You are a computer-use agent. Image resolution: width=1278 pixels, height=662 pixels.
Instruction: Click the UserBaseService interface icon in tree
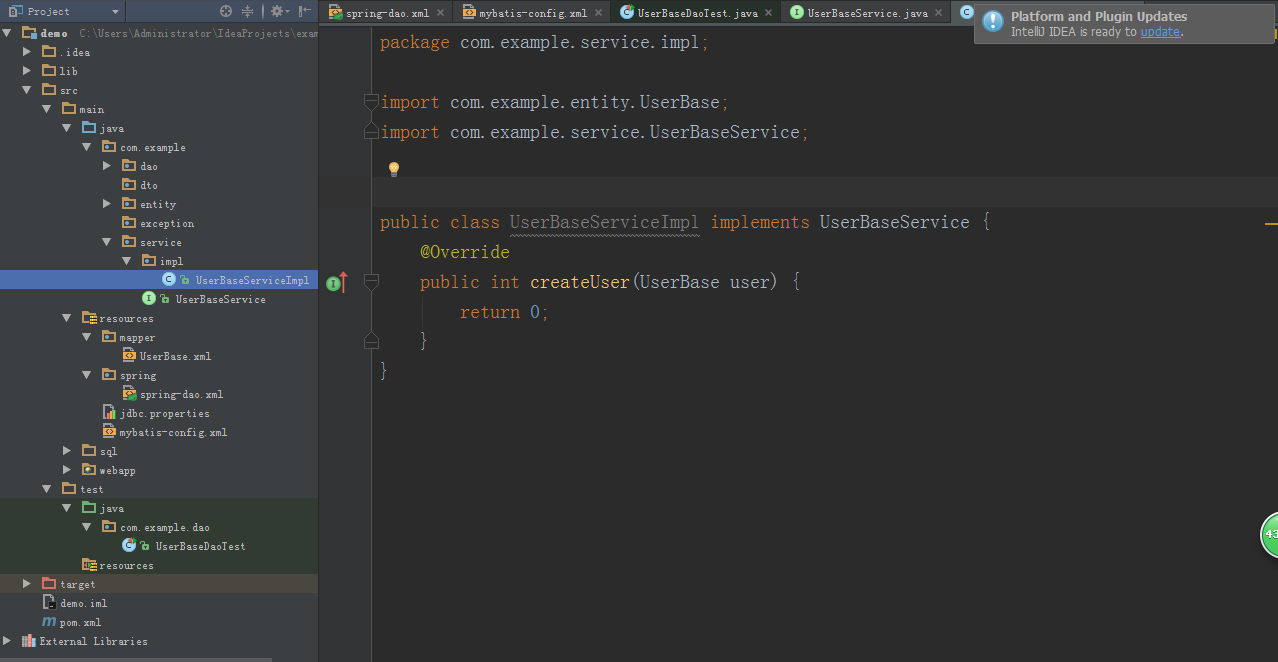[x=149, y=299]
